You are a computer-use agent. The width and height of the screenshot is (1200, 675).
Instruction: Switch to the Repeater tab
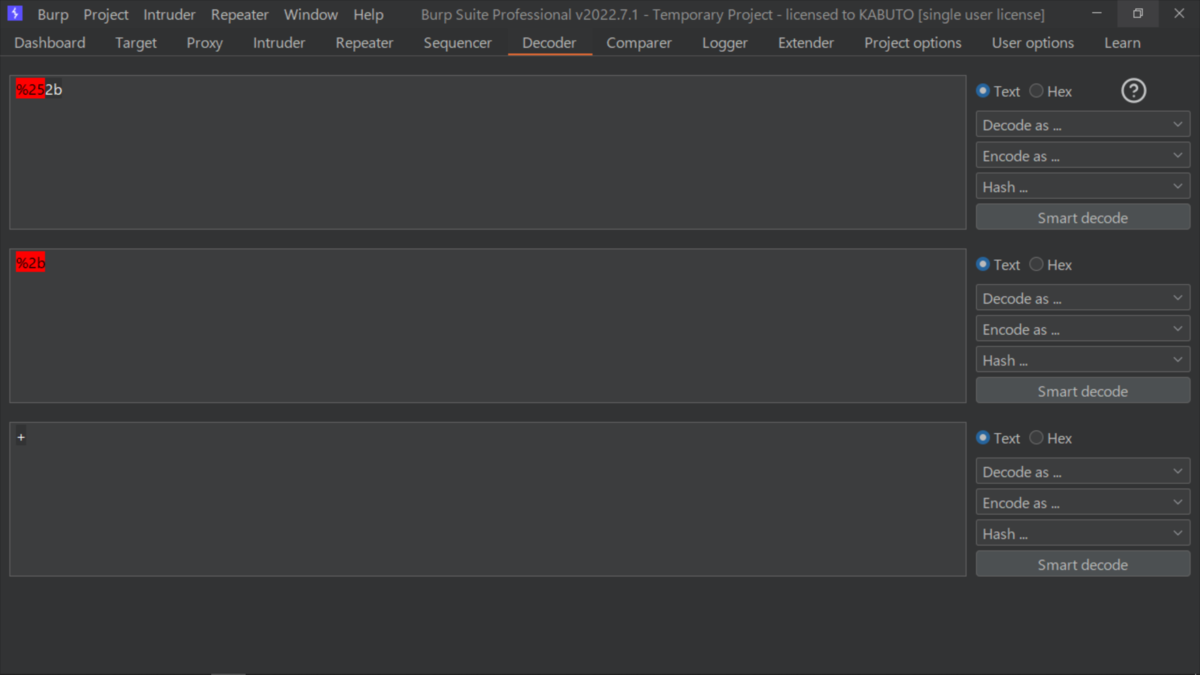(x=365, y=43)
